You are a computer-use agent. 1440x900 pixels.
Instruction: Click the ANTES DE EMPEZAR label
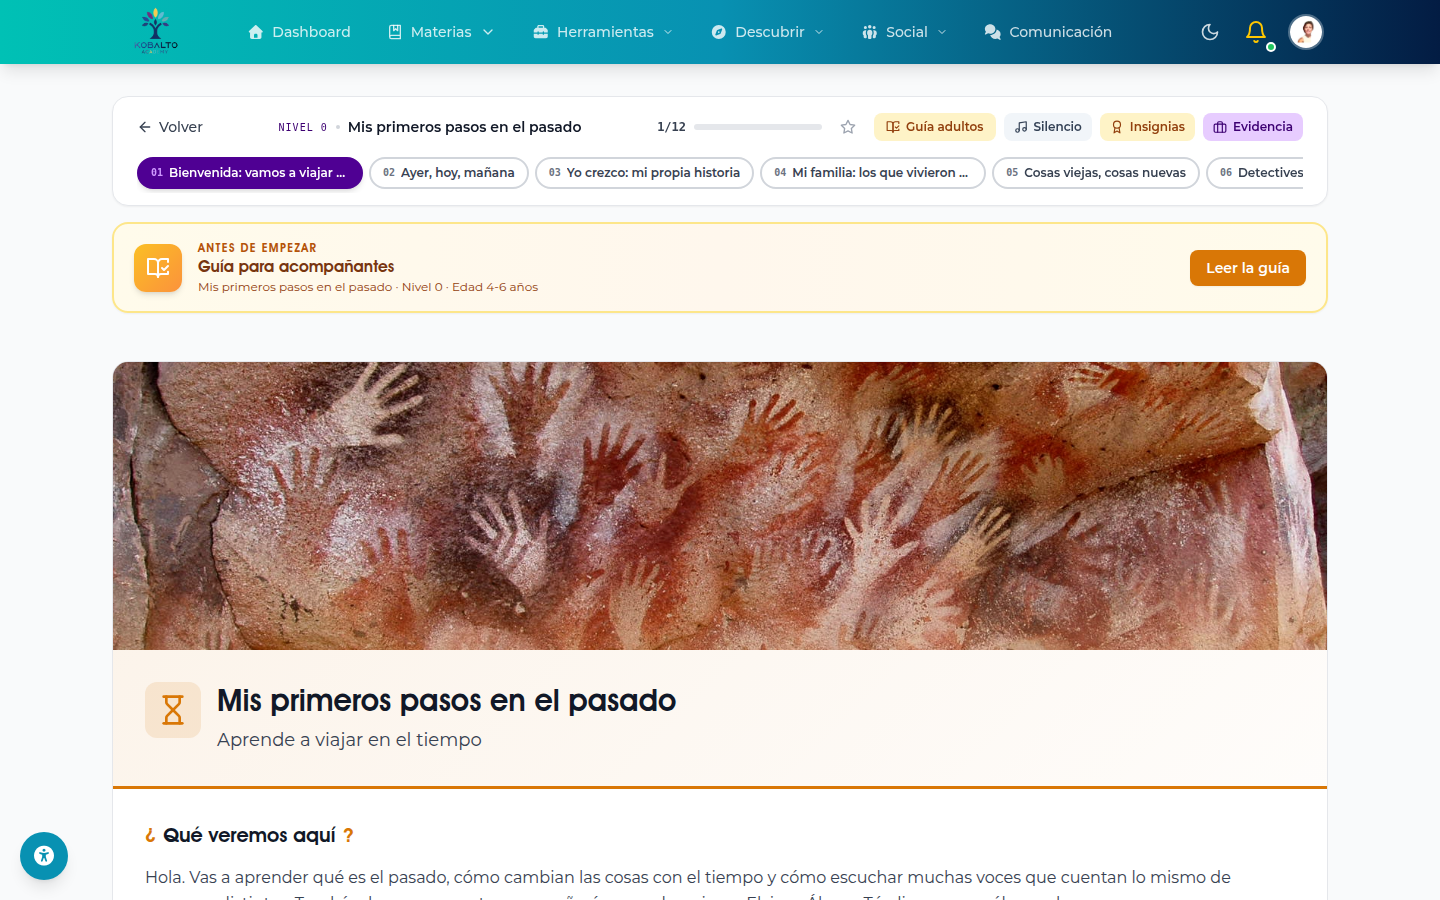point(257,248)
